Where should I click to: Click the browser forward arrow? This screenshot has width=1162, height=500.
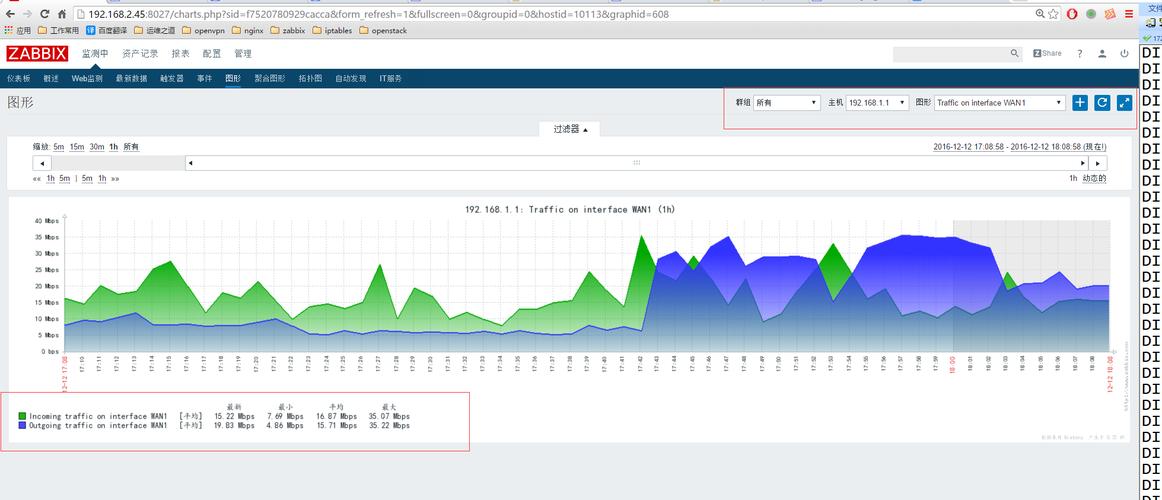[x=27, y=14]
